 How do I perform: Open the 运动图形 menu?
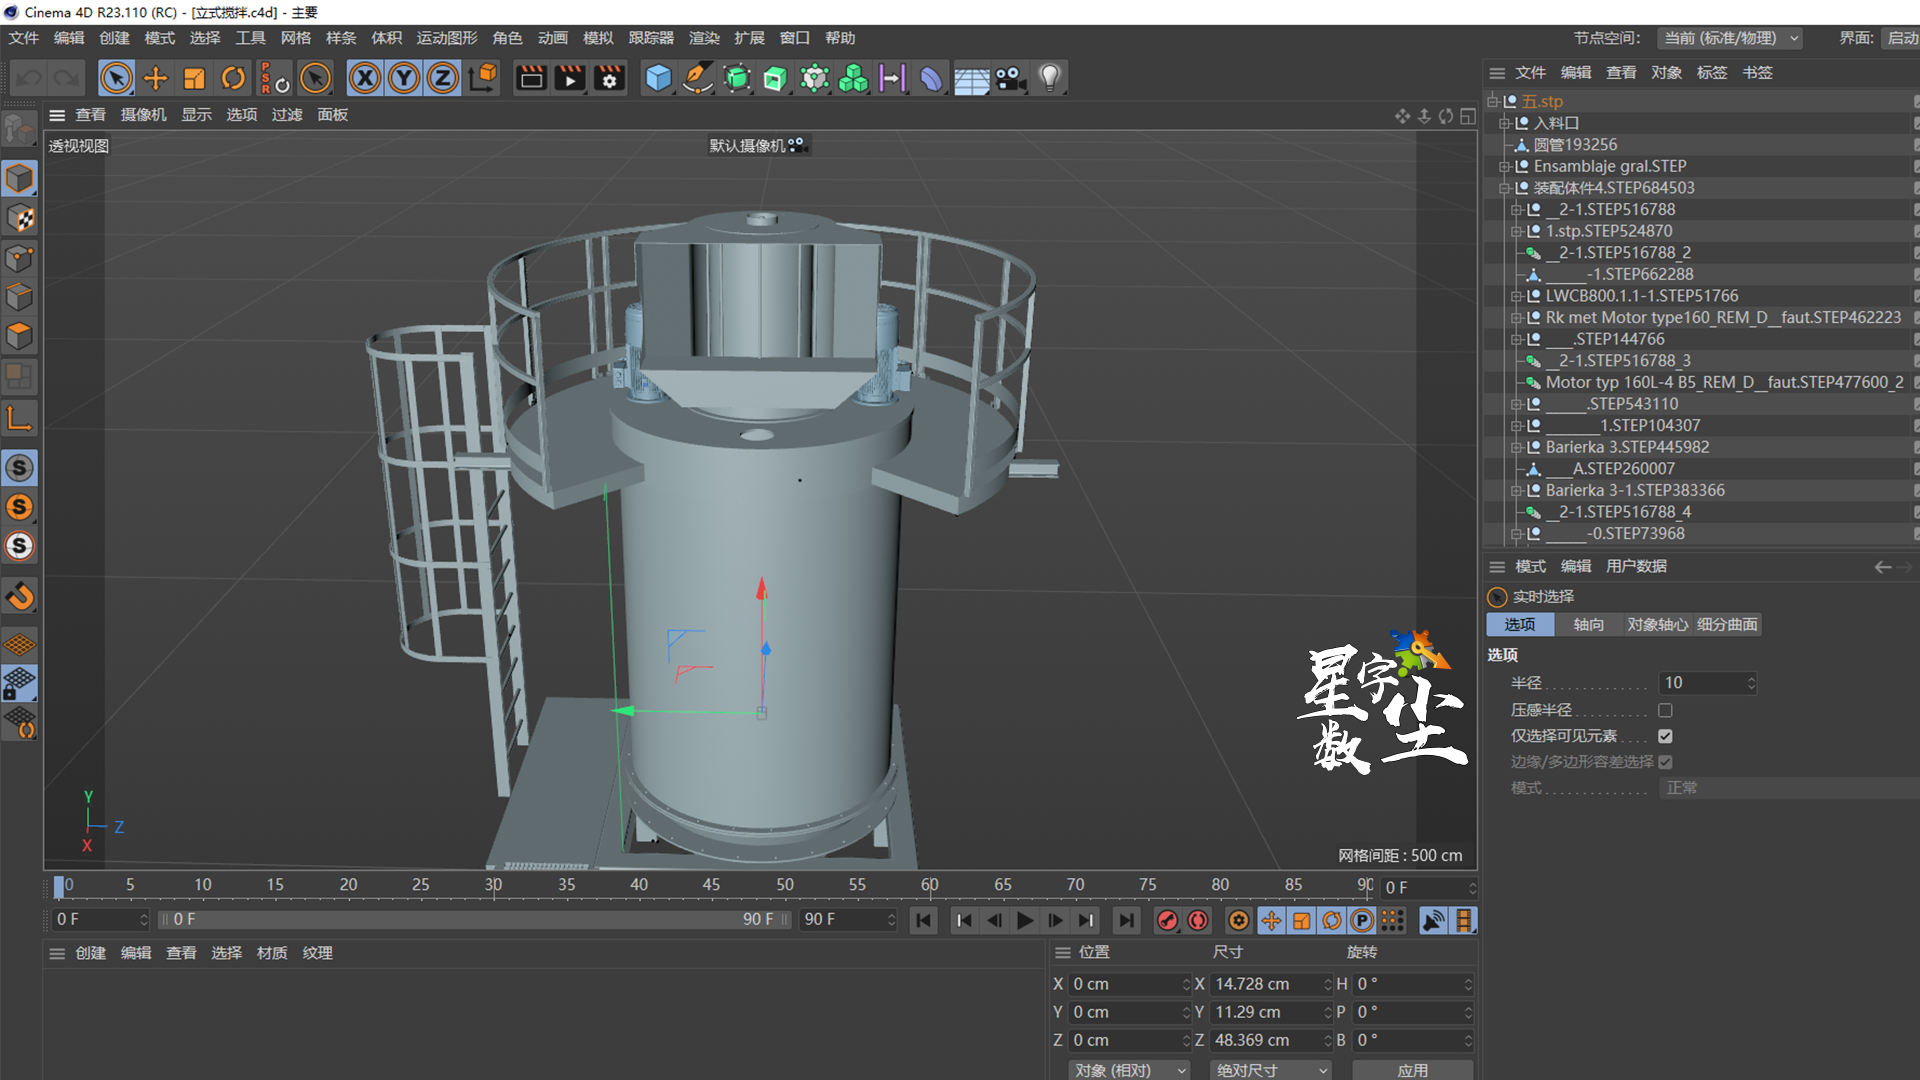447,38
